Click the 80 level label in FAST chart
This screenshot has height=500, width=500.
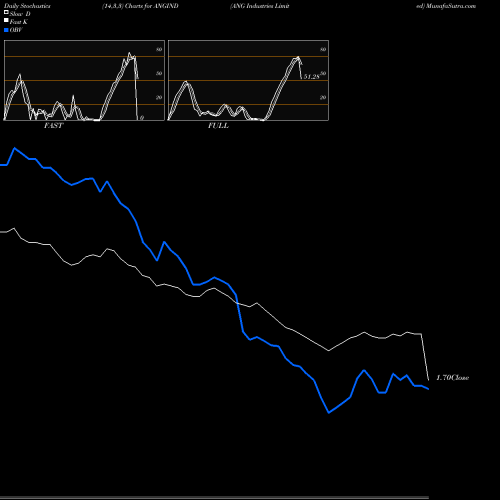coord(159,49)
